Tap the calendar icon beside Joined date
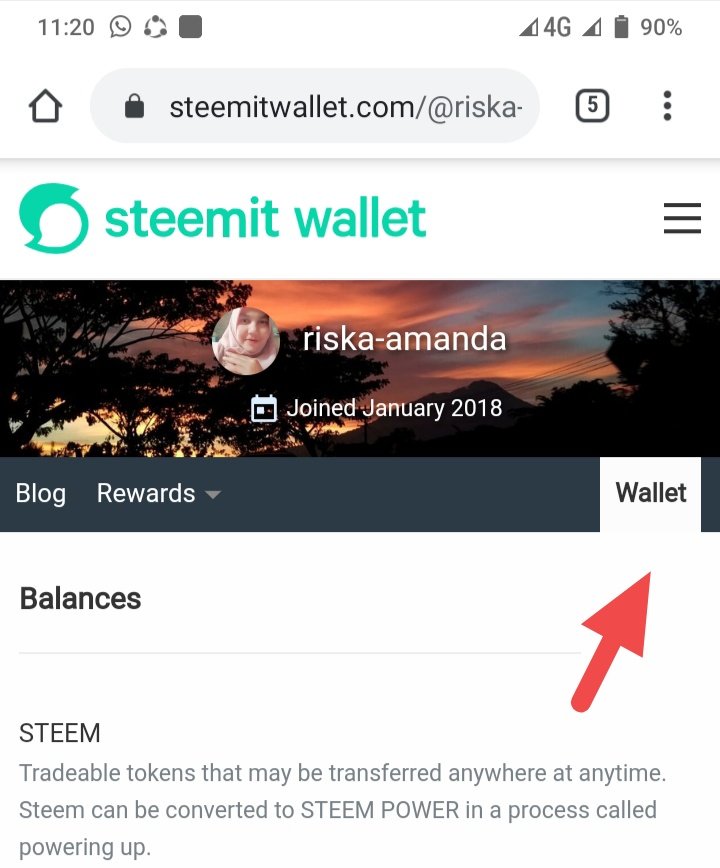The height and width of the screenshot is (868, 720). [x=264, y=409]
